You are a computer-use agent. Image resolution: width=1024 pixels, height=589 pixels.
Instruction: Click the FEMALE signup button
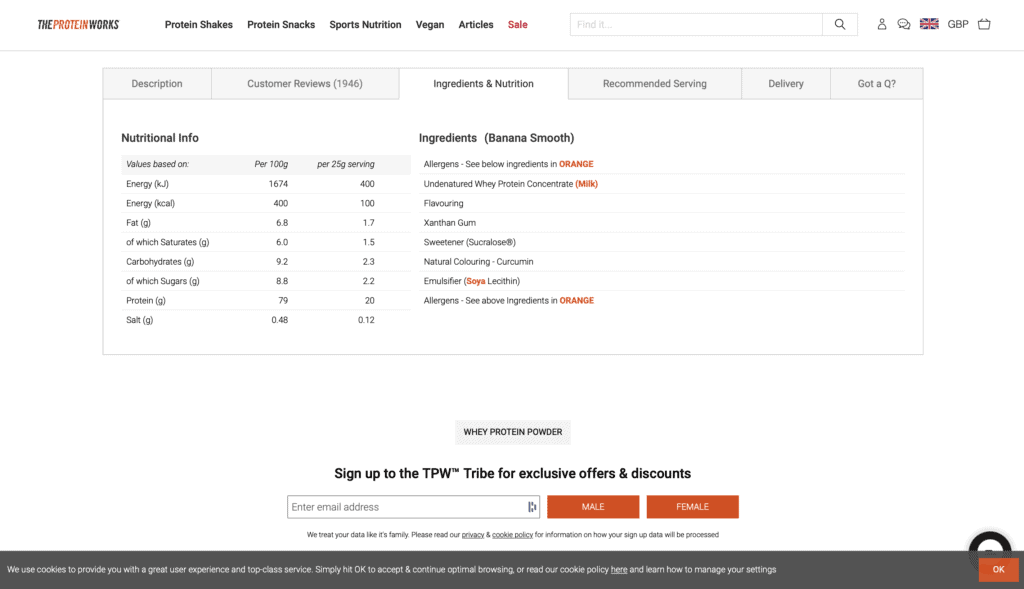point(692,507)
